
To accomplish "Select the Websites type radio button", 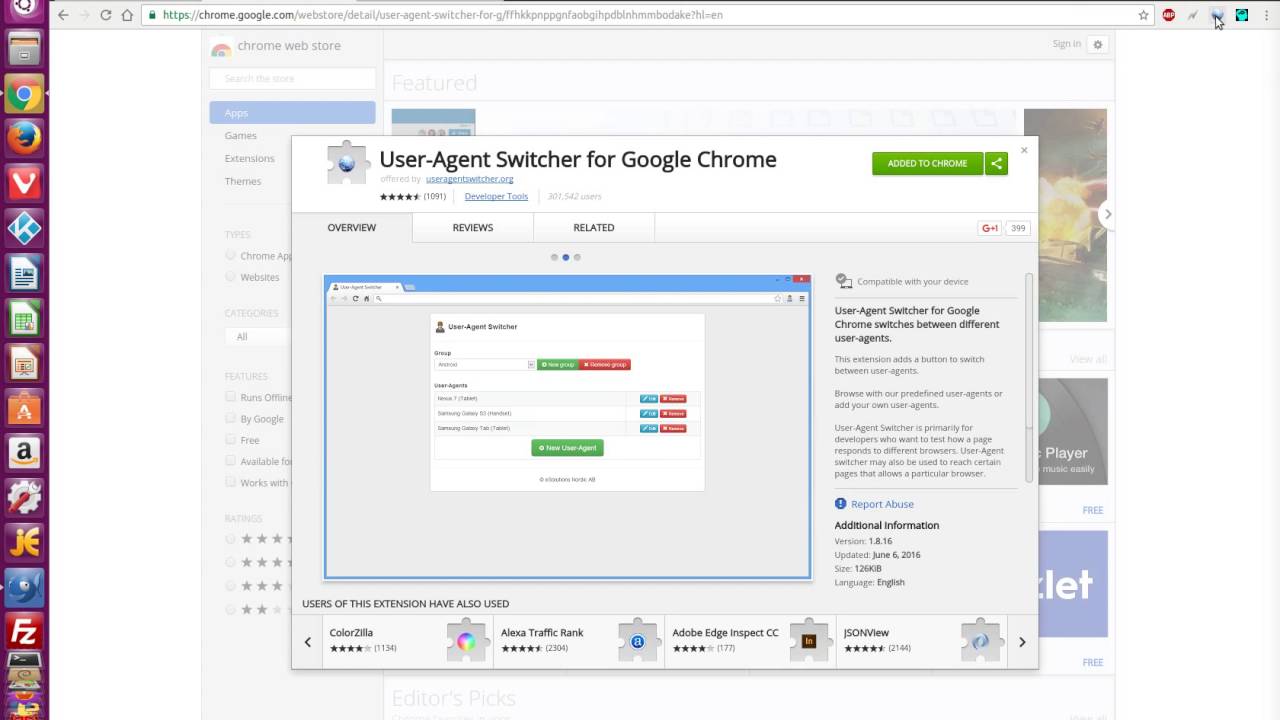I will (230, 276).
